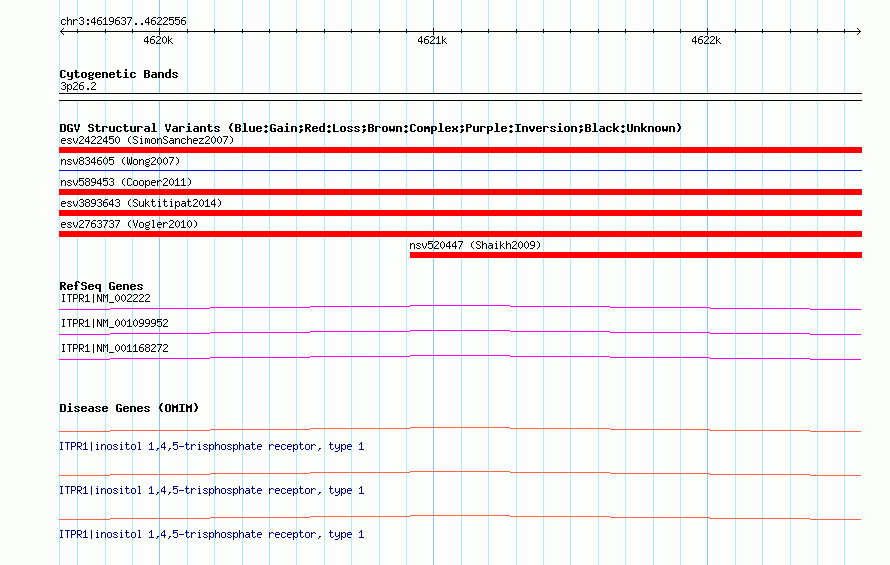The width and height of the screenshot is (890, 565).
Task: Click the red bar of nsv520447
Action: 636,255
